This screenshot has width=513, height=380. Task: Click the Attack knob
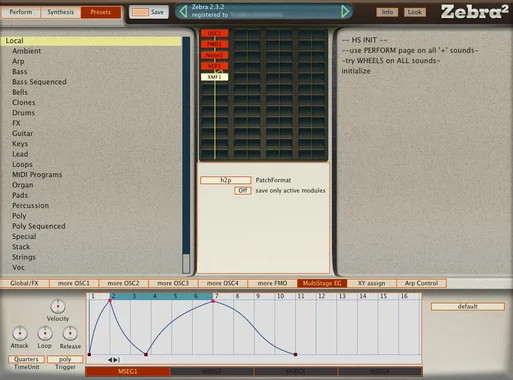20,333
